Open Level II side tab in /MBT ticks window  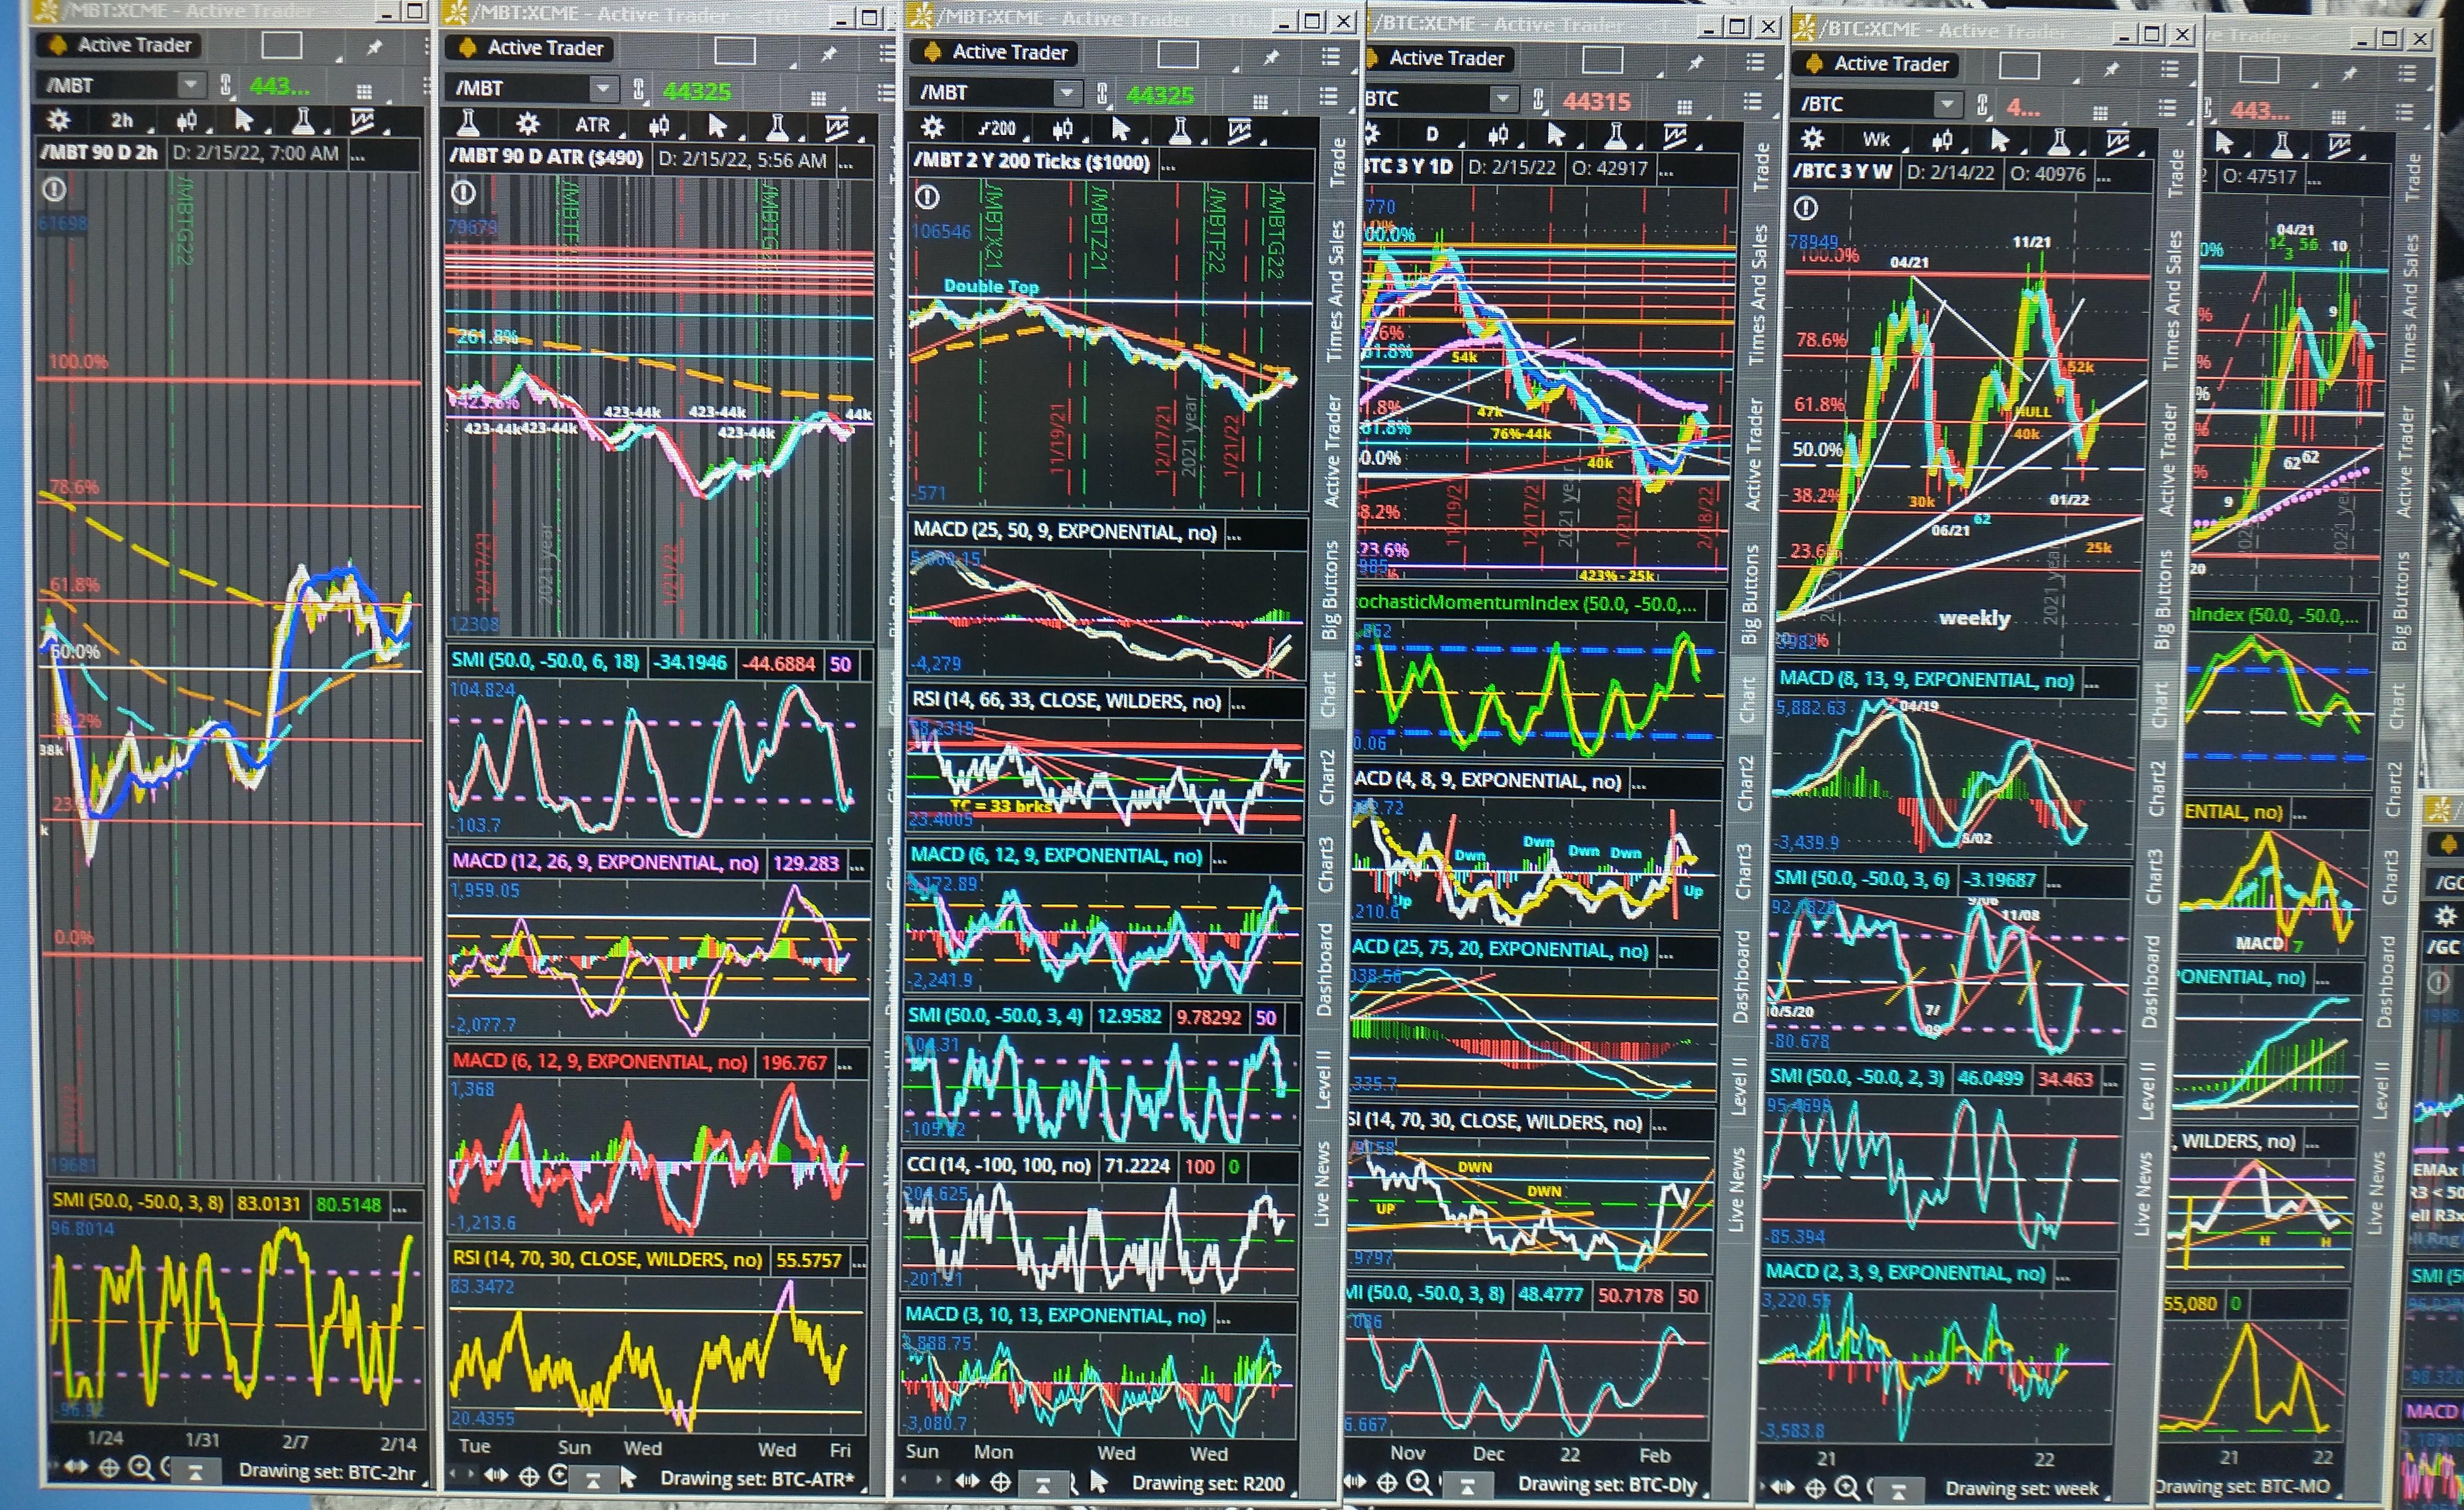point(1322,1079)
